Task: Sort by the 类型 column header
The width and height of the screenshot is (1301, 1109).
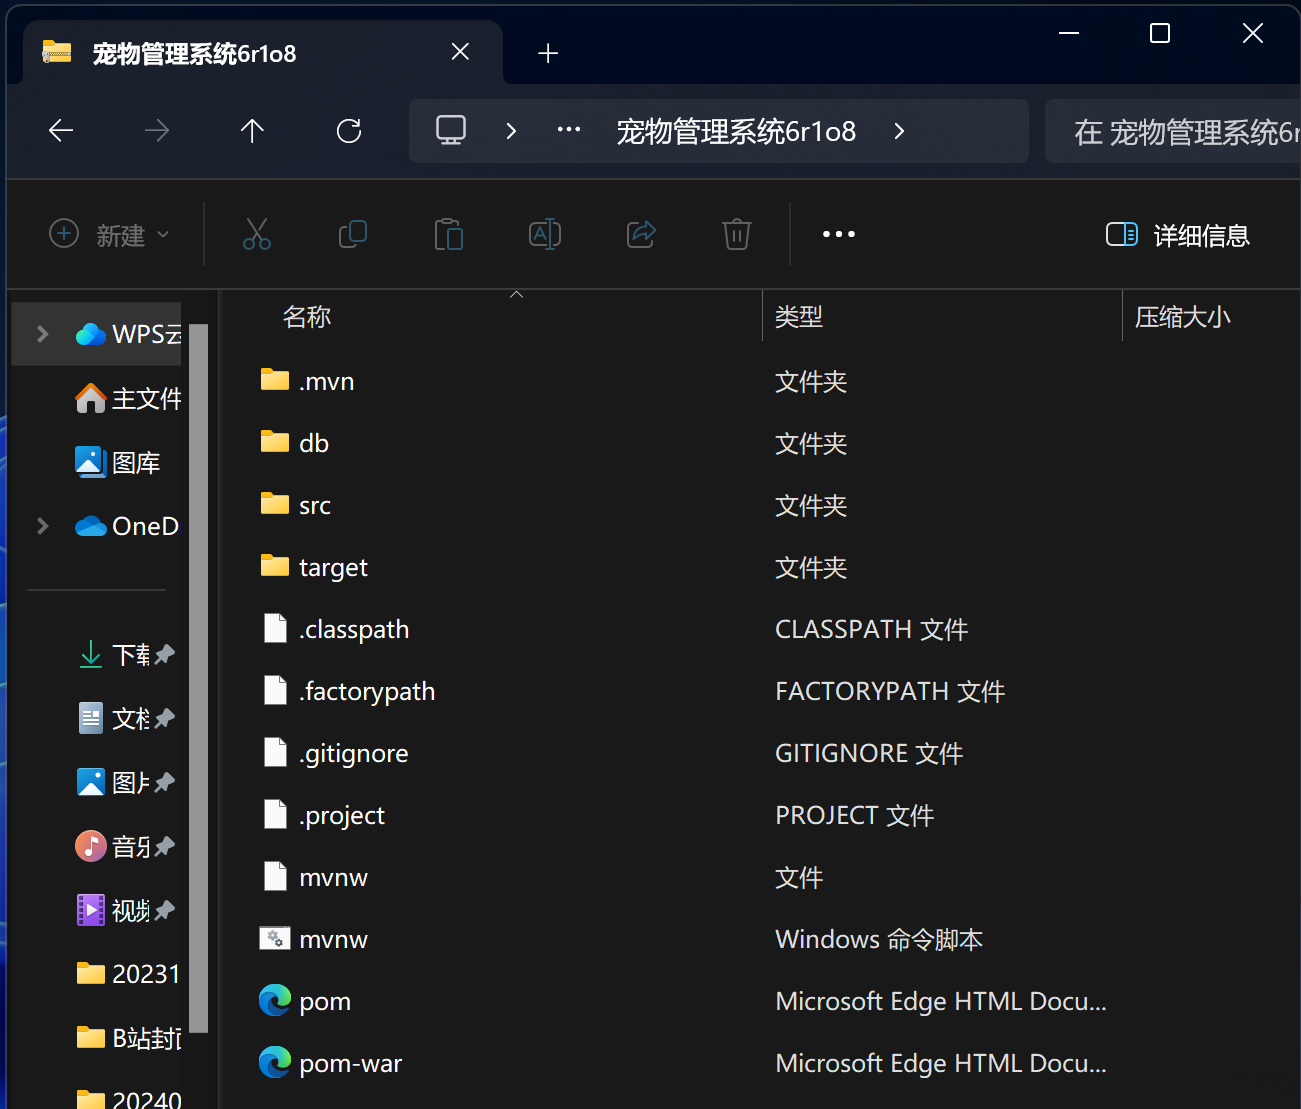Action: tap(799, 317)
